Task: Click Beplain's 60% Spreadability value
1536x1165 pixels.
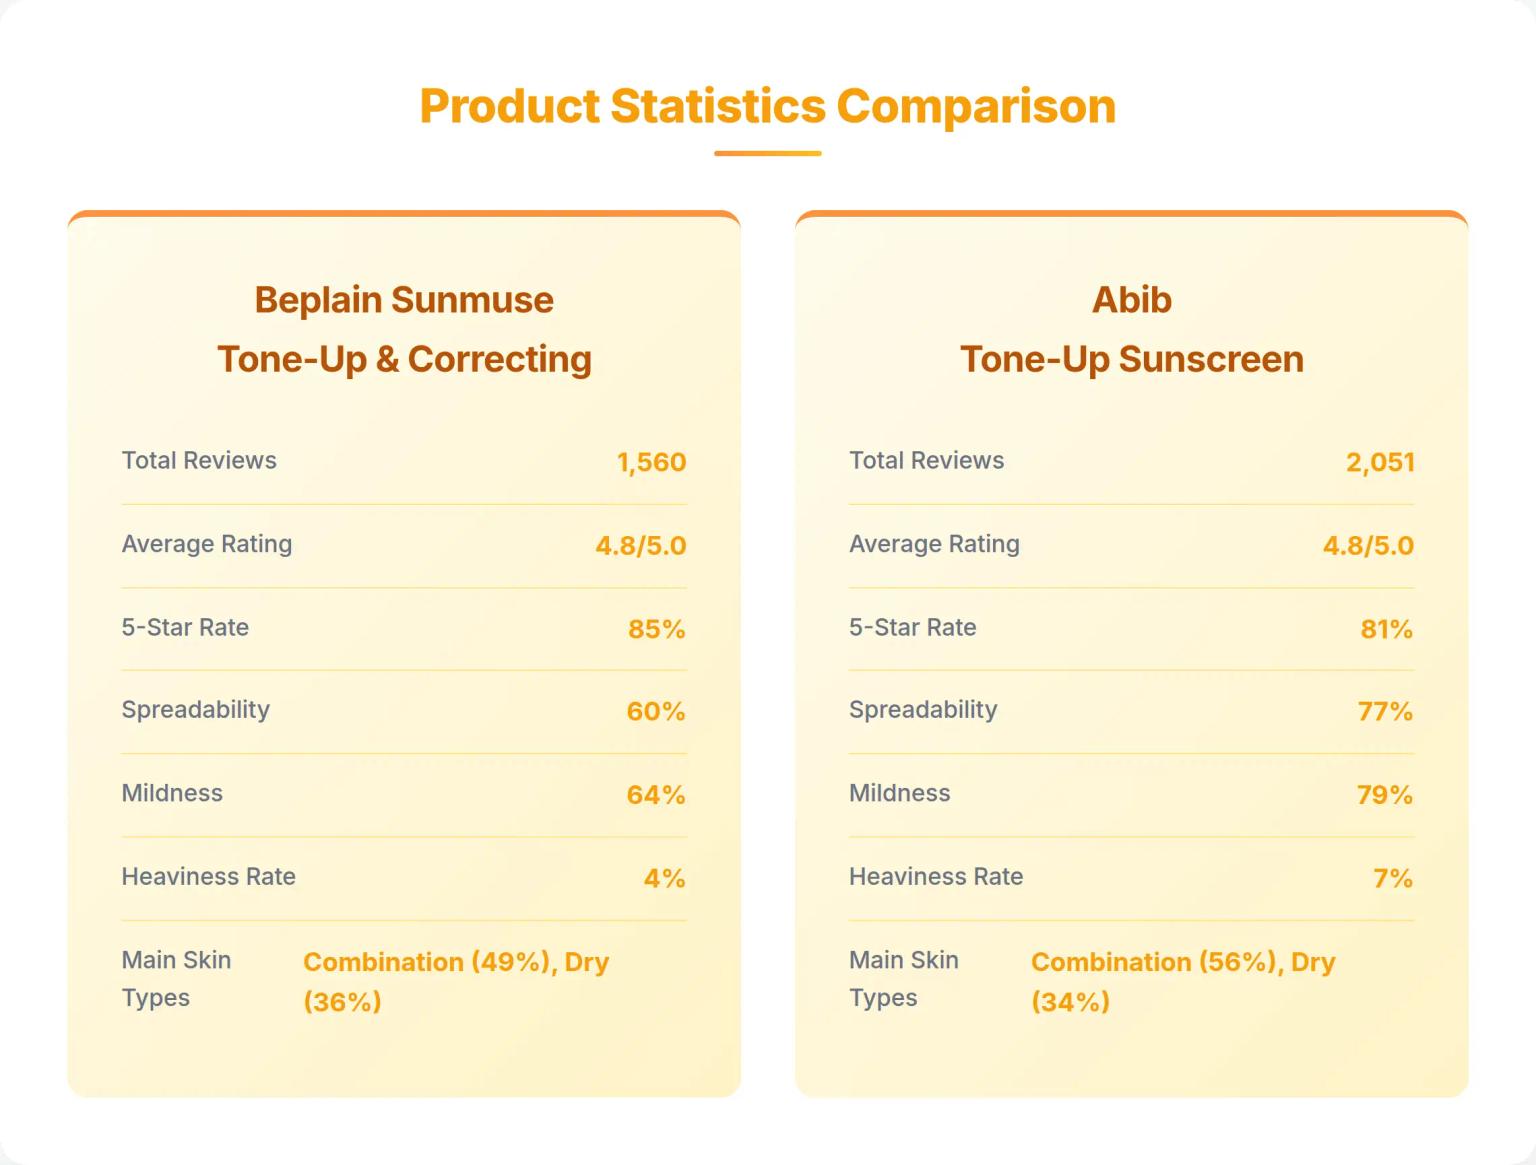Action: tap(655, 712)
